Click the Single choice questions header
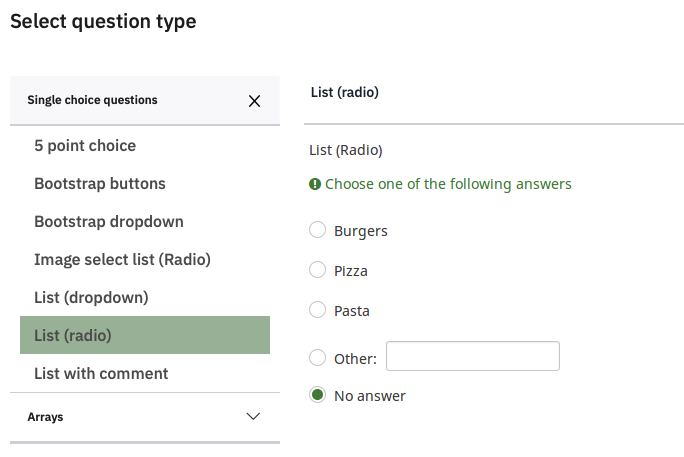The image size is (684, 457). coord(92,100)
